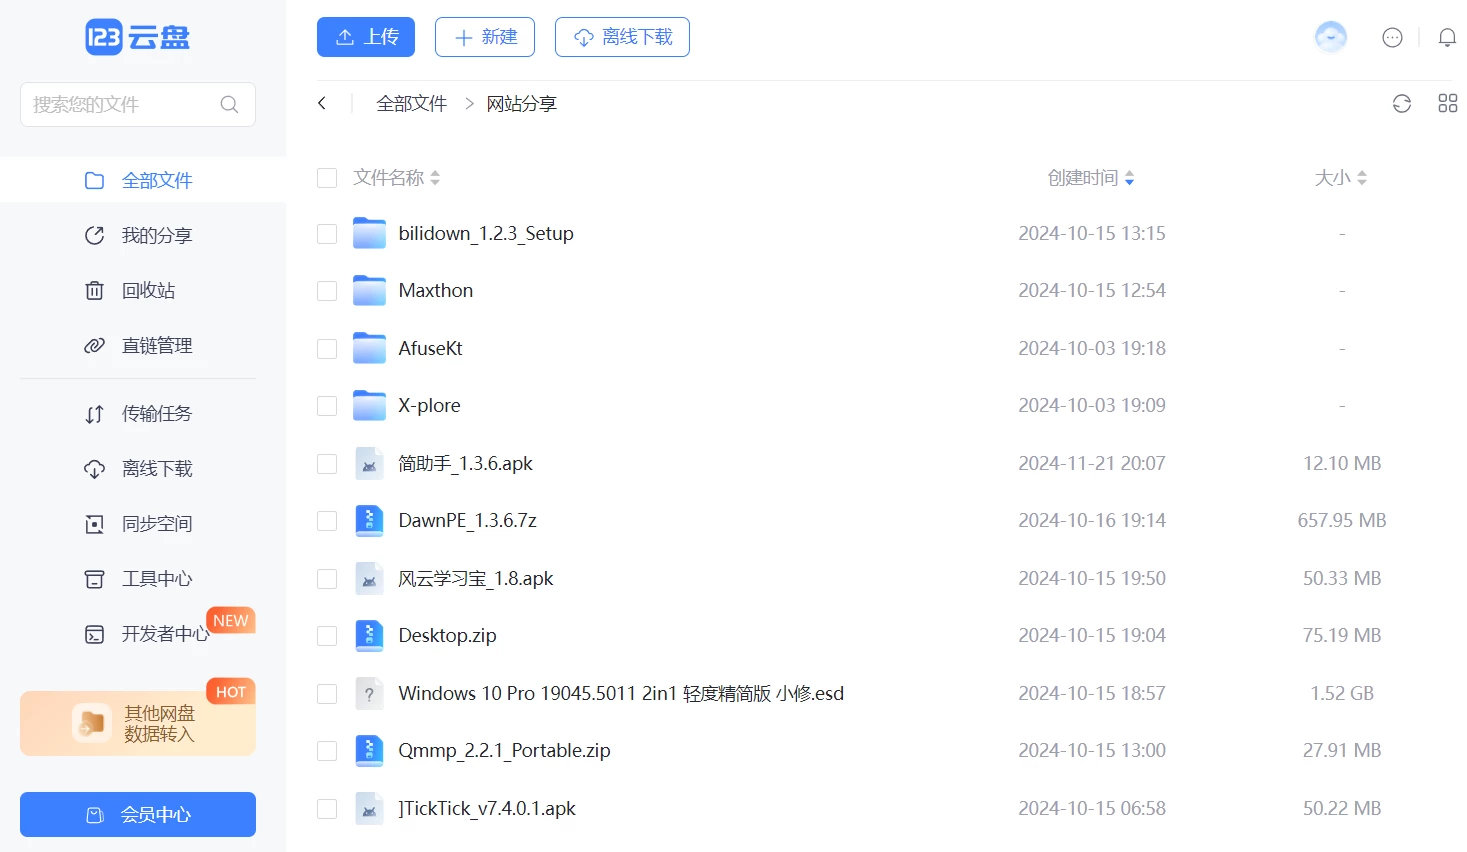Viewport: 1467px width, 852px height.
Task: Click the 简助手_1.3.6.apk file icon
Action: click(x=370, y=463)
